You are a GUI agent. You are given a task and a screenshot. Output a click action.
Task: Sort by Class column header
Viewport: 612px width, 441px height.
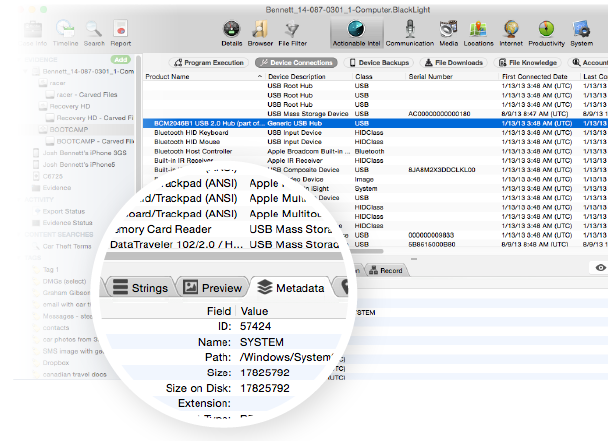tap(379, 76)
